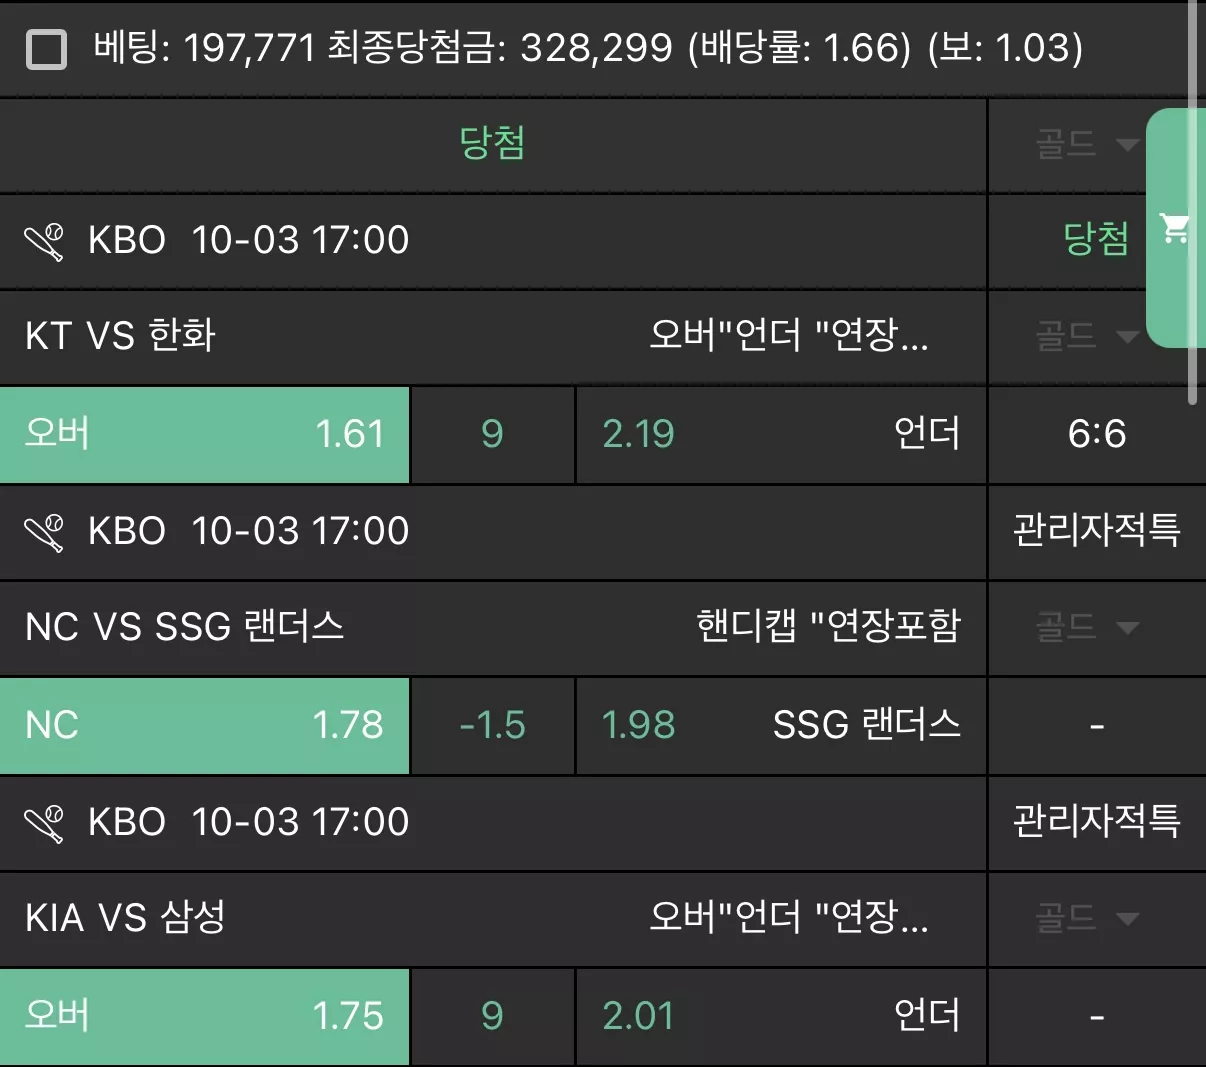This screenshot has height=1067, width=1206.
Task: Open the shopping cart icon on green tab
Action: click(x=1175, y=228)
